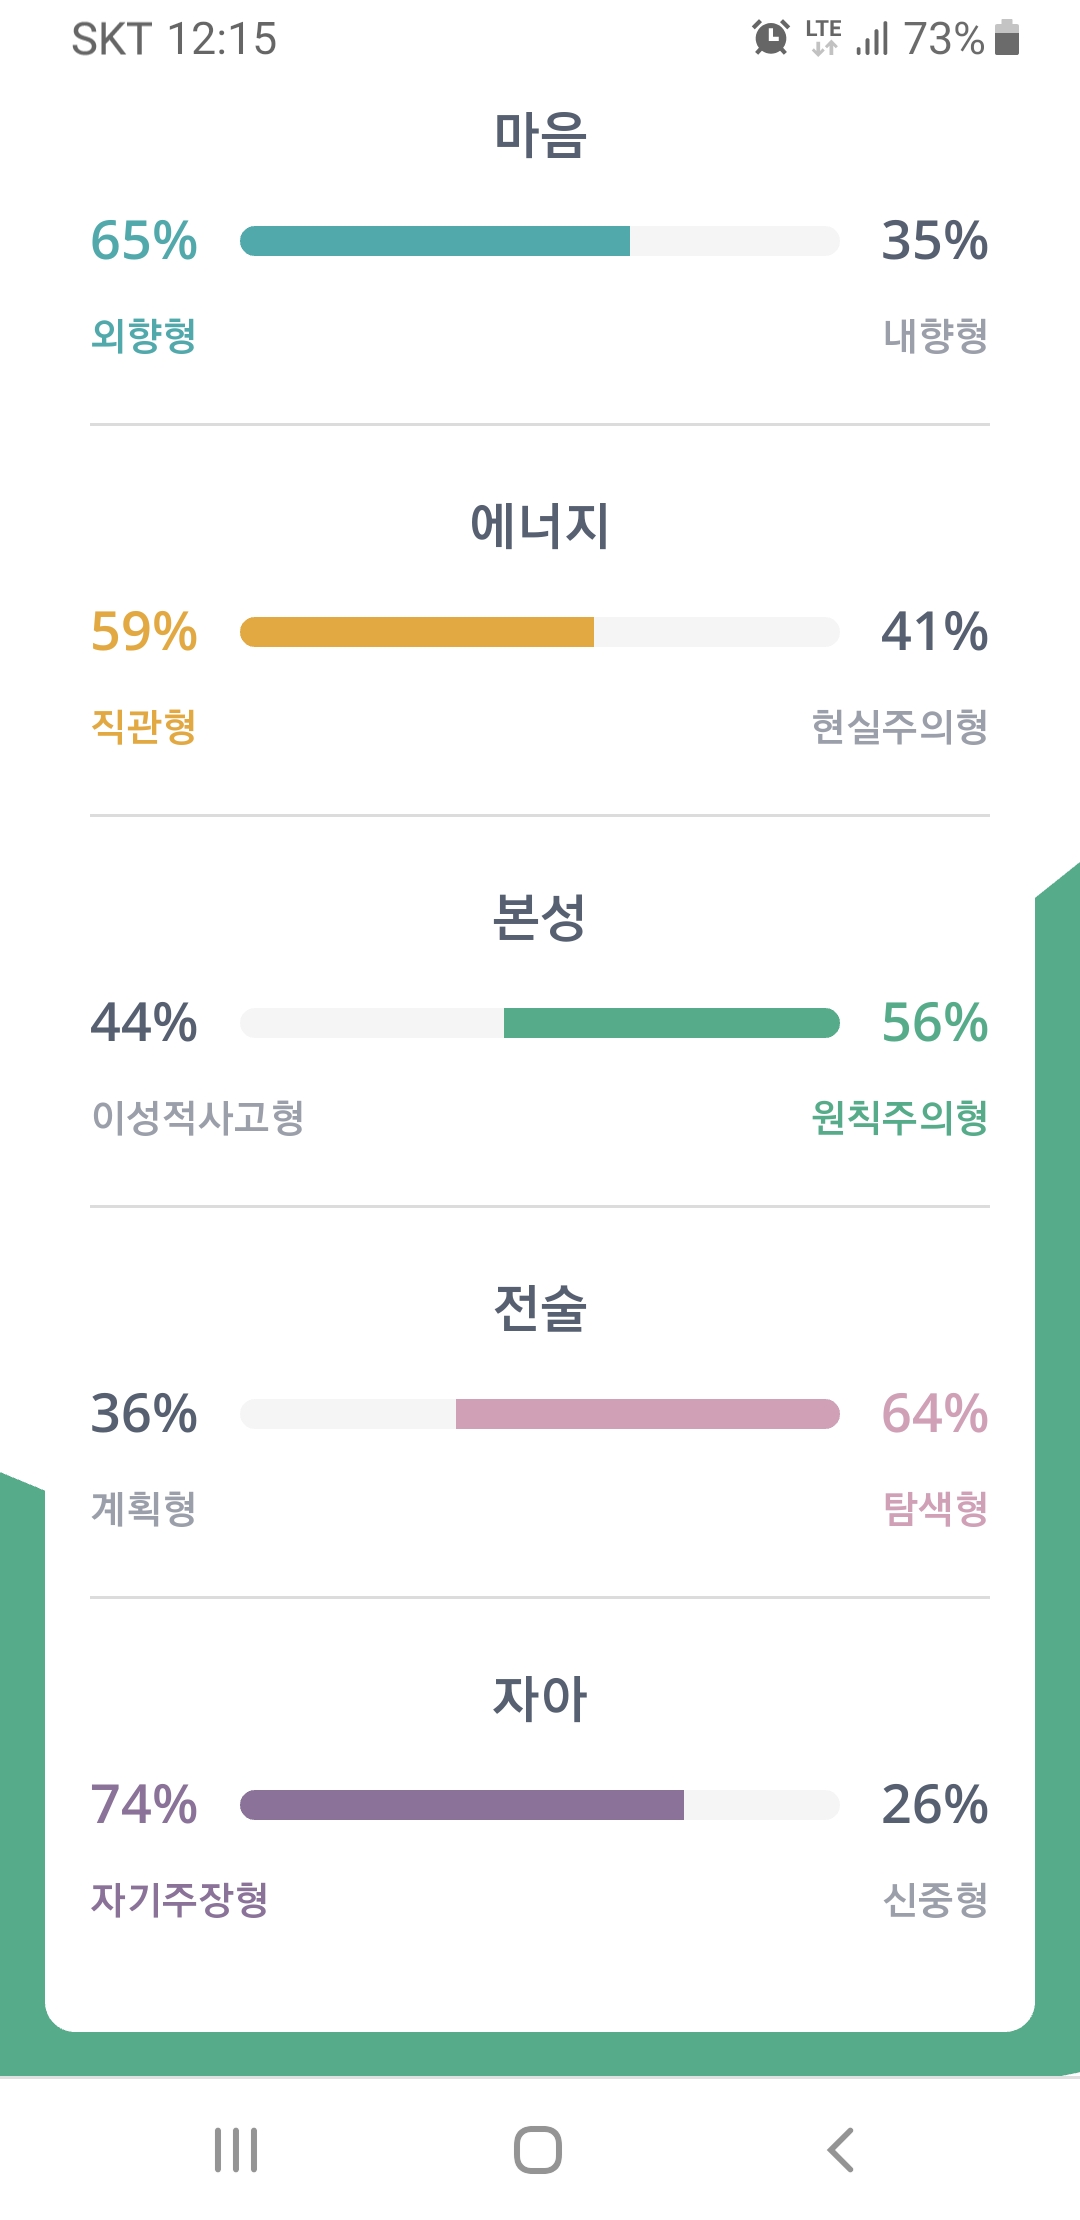Tap the Android recent apps icon
Image resolution: width=1080 pixels, height=2220 pixels.
pyautogui.click(x=236, y=2150)
